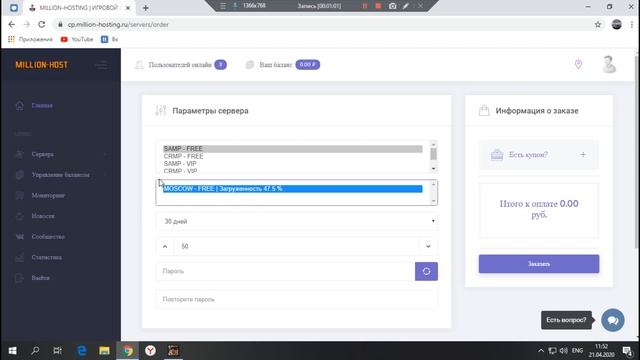The height and width of the screenshot is (360, 640).
Task: Launch Microsoft Edge from the taskbar
Action: point(82,351)
